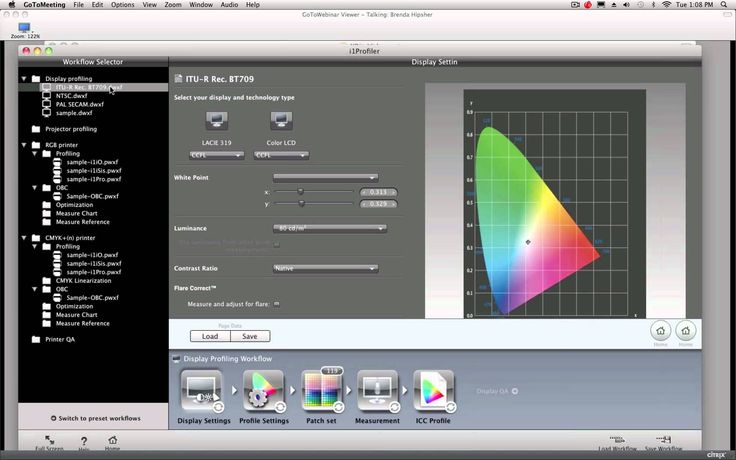Select Switch to preset workflows option
736x460 pixels.
[x=96, y=418]
